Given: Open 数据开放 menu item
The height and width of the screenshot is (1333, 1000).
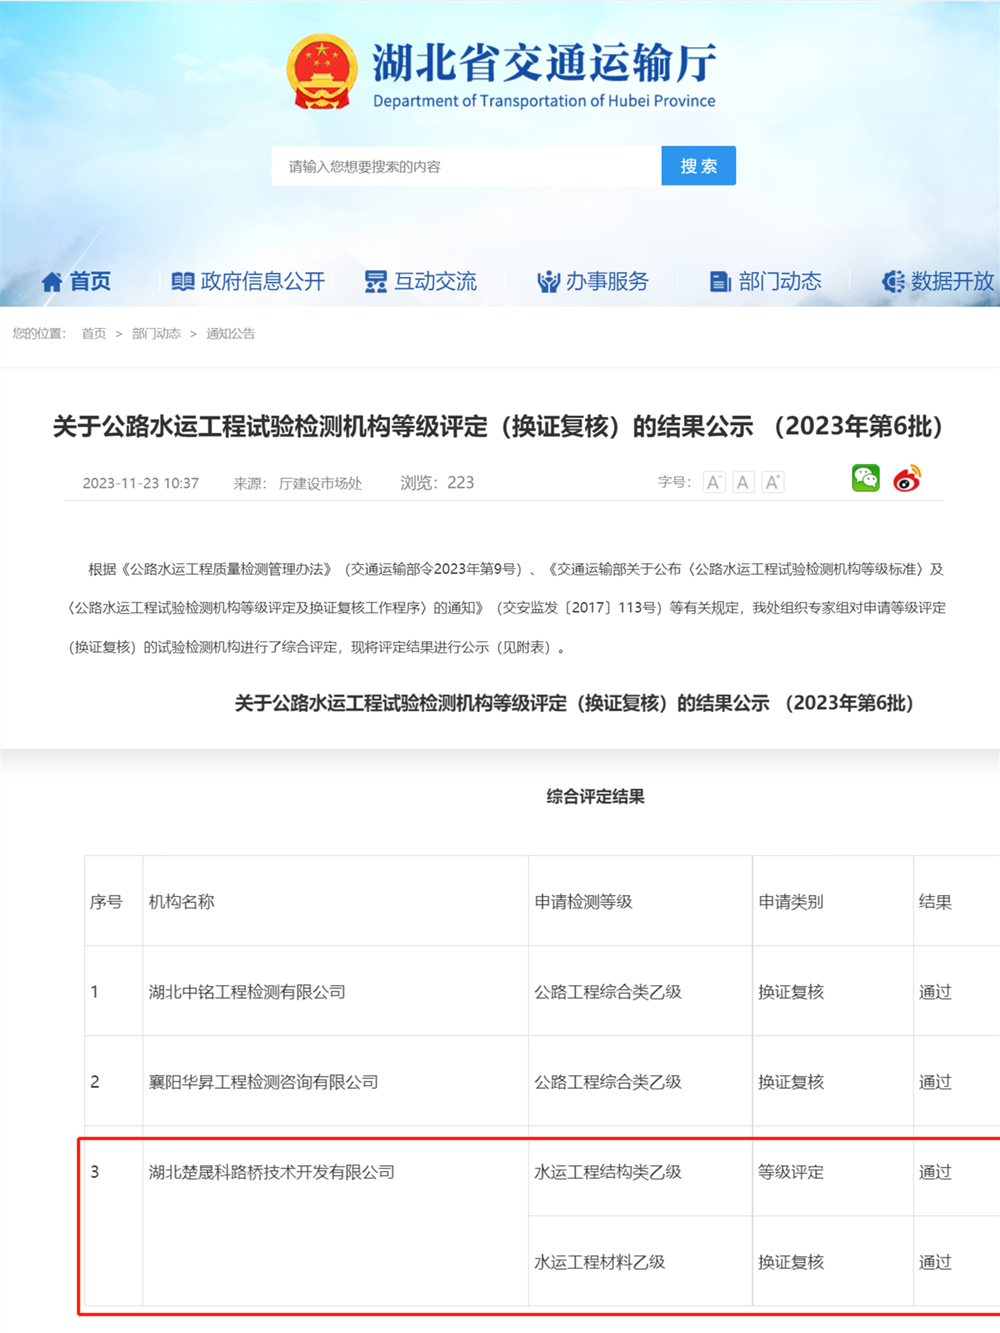Looking at the screenshot, I should tap(938, 282).
